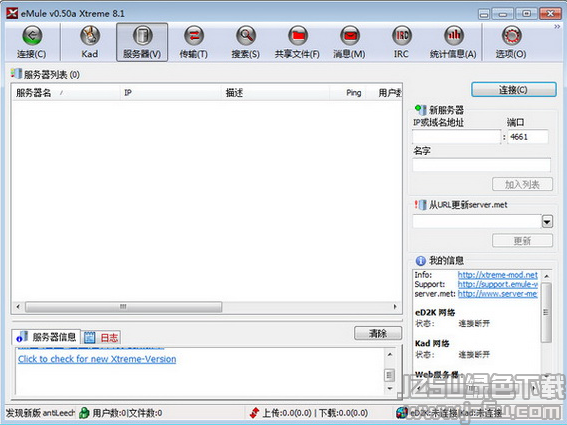Screen dimensions: 567x425
Task: Expand the server.met URL dropdown
Action: pos(547,221)
